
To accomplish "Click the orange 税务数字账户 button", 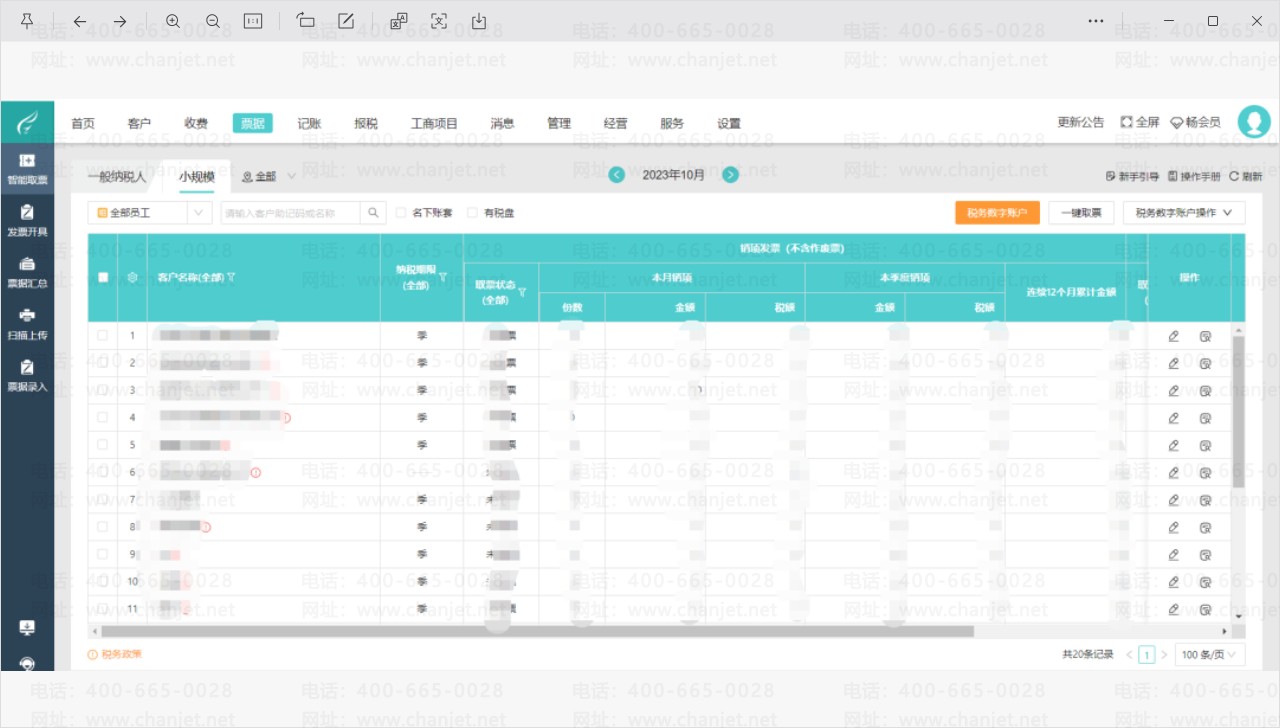I will click(997, 213).
